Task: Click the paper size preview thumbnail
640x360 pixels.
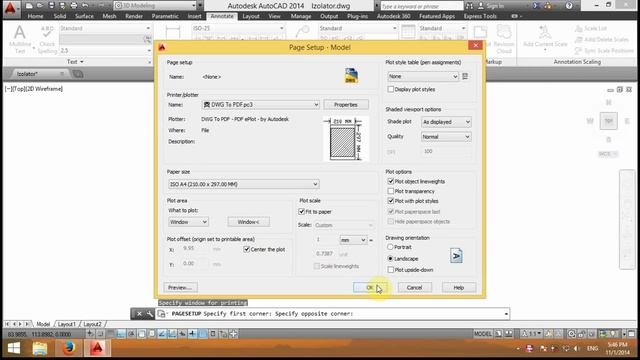Action: (x=346, y=139)
